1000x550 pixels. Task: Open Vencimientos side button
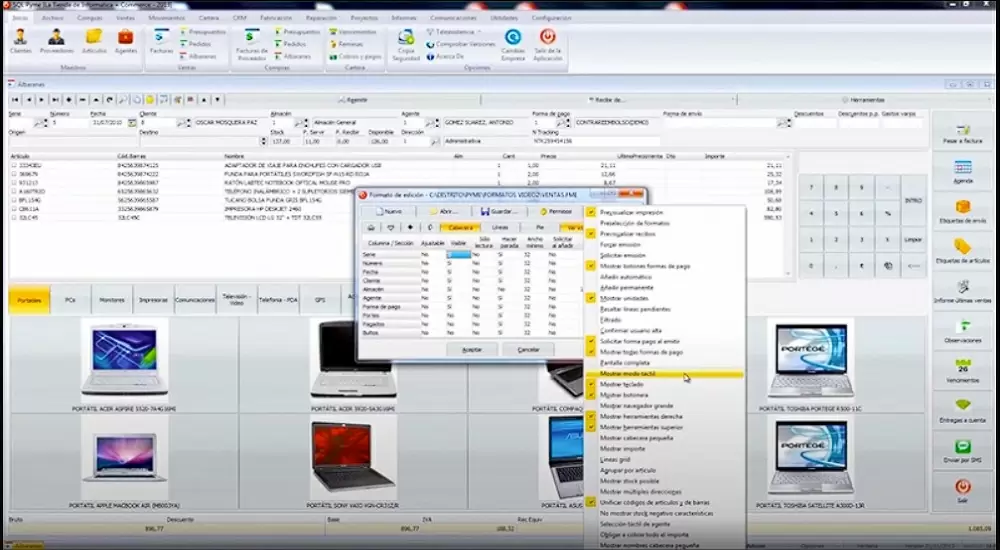pyautogui.click(x=963, y=371)
